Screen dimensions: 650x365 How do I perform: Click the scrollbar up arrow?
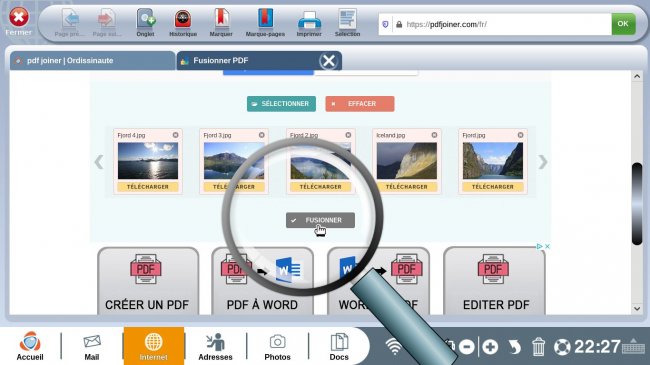pyautogui.click(x=637, y=76)
